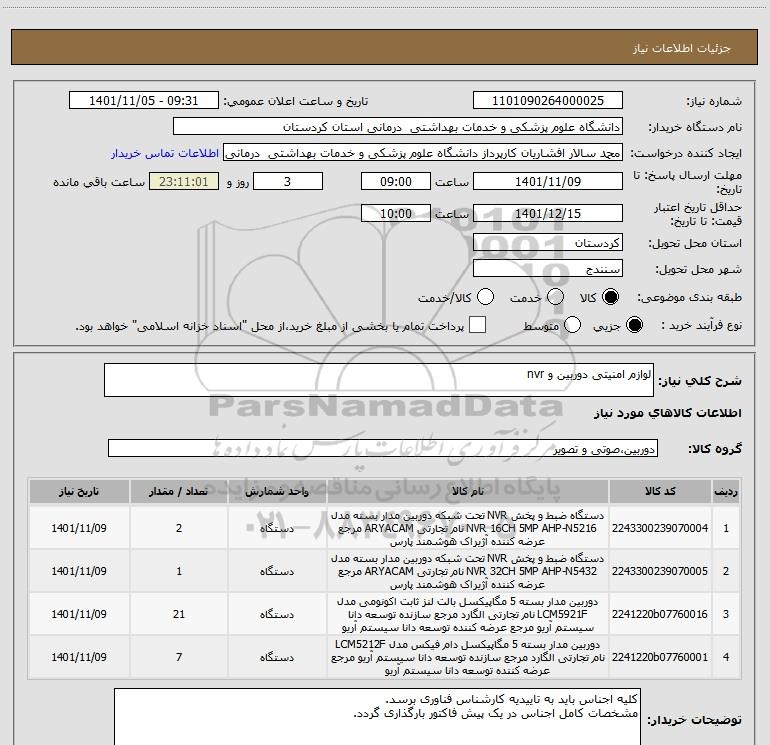Image resolution: width=770 pixels, height=745 pixels.
Task: Click the unit دستگاه in row 3
Action: [277, 614]
